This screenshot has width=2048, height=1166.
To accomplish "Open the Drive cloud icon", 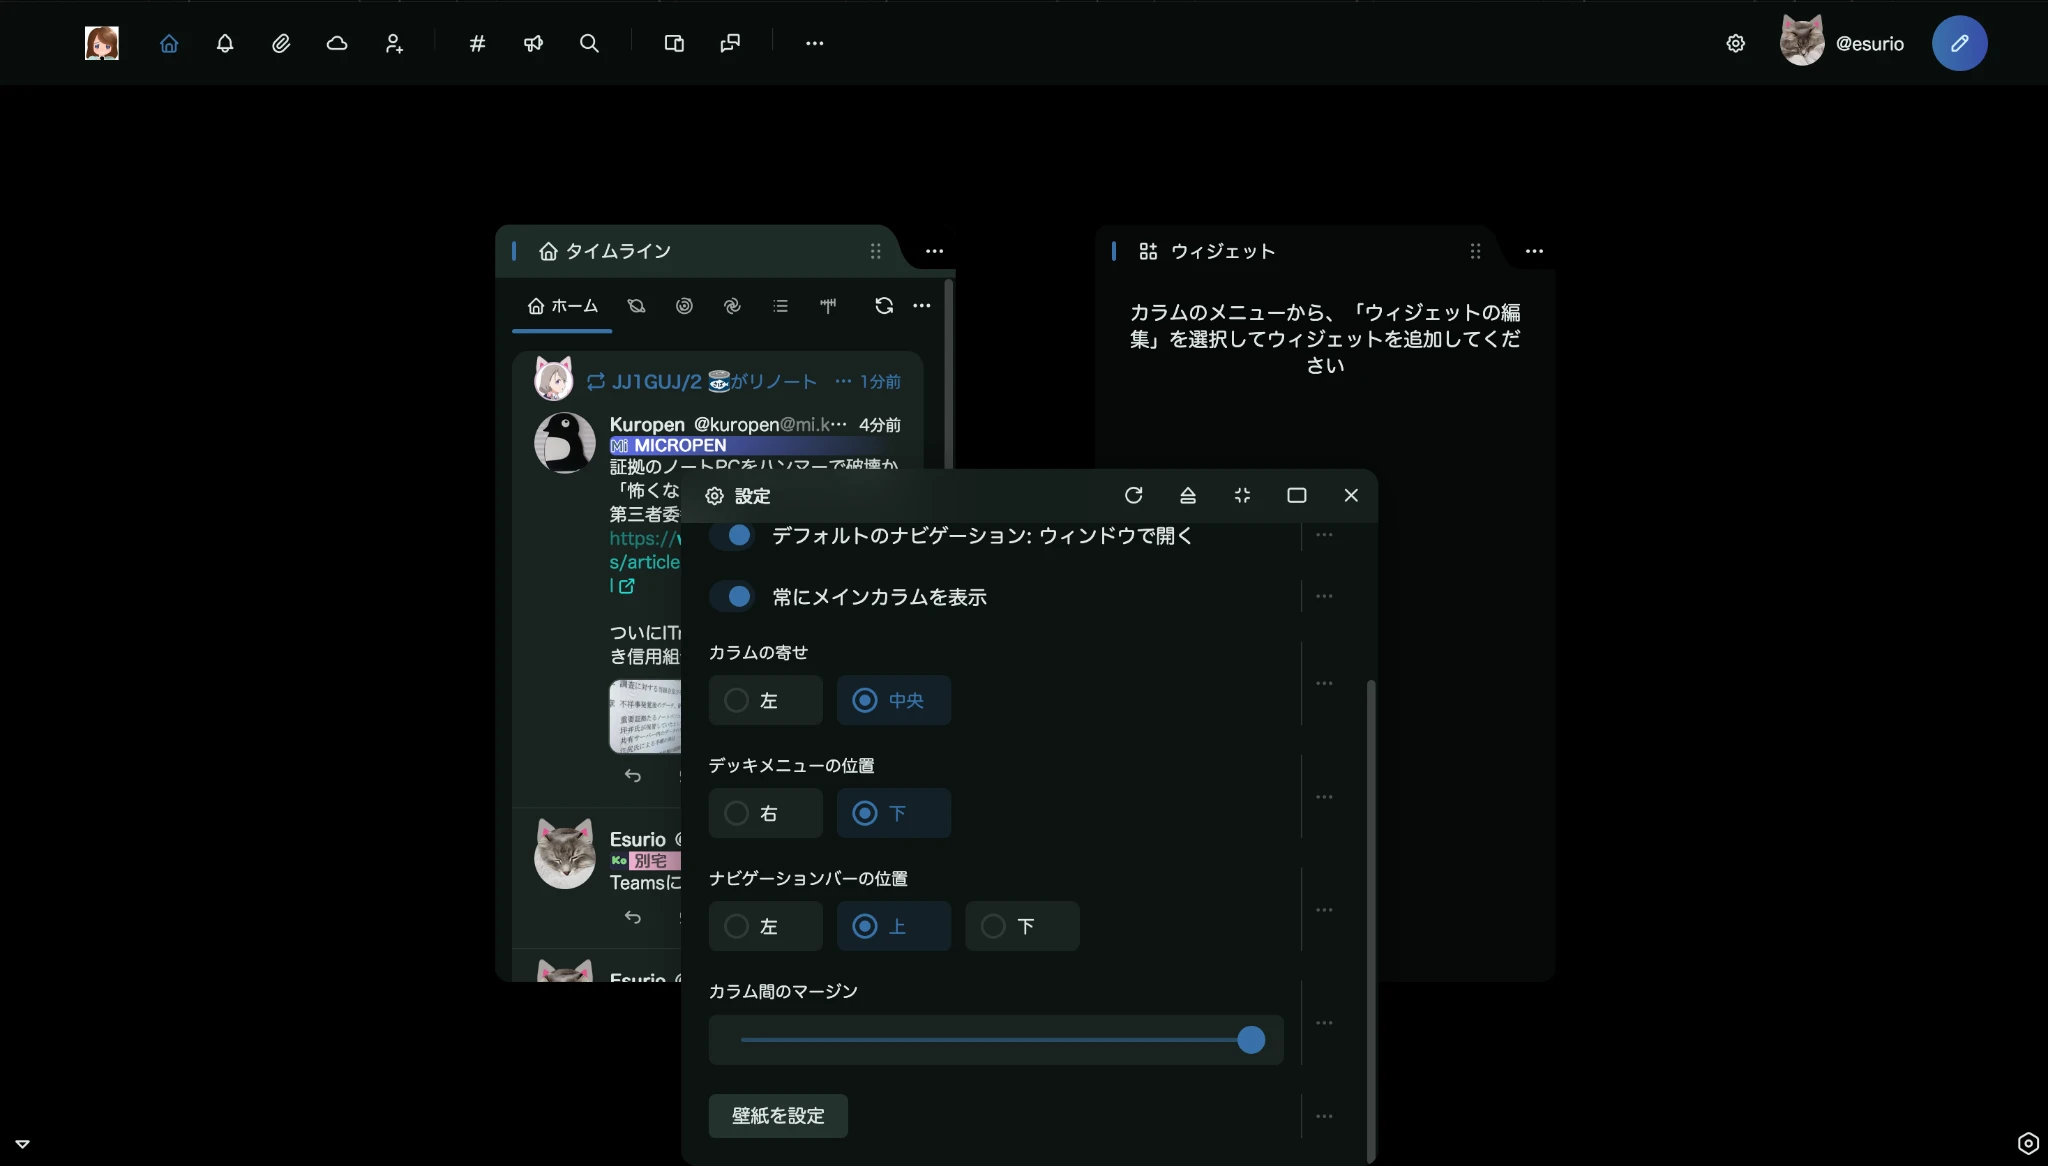I will [x=337, y=43].
